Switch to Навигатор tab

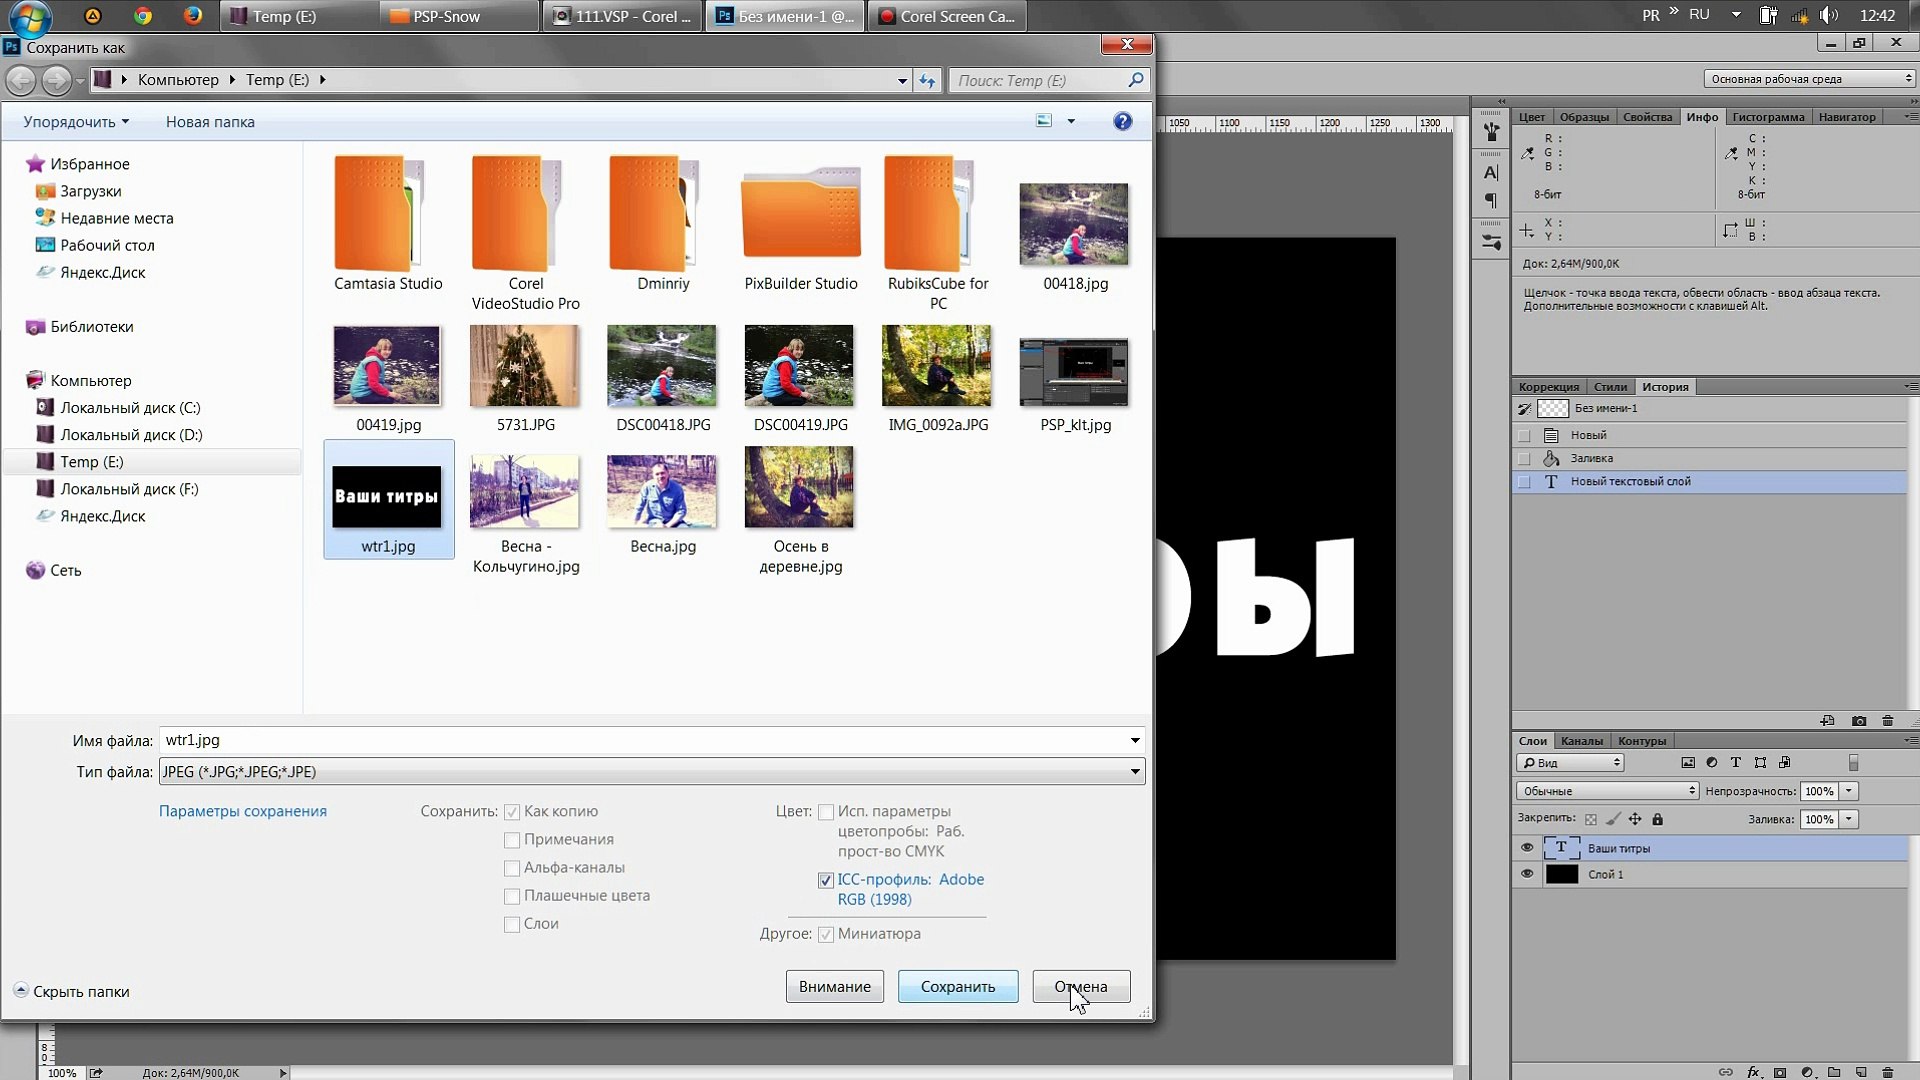click(1847, 117)
